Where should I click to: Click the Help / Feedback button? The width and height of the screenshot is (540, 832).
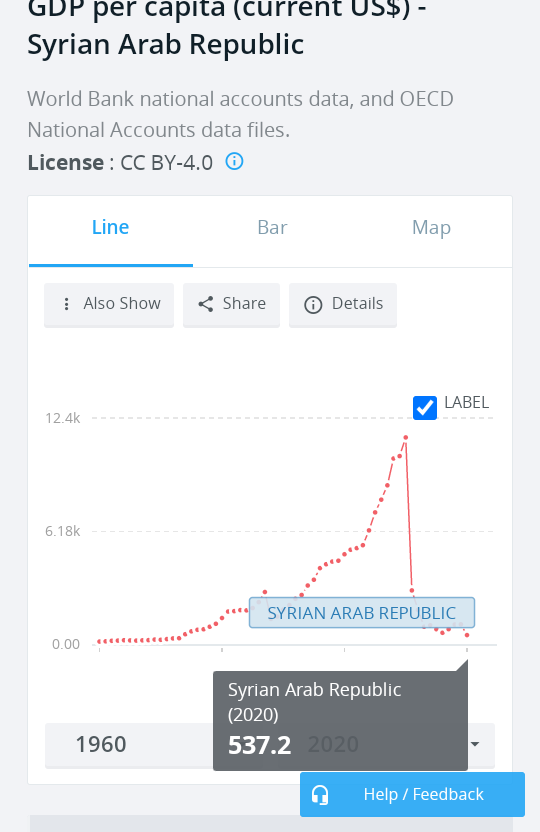(x=413, y=794)
